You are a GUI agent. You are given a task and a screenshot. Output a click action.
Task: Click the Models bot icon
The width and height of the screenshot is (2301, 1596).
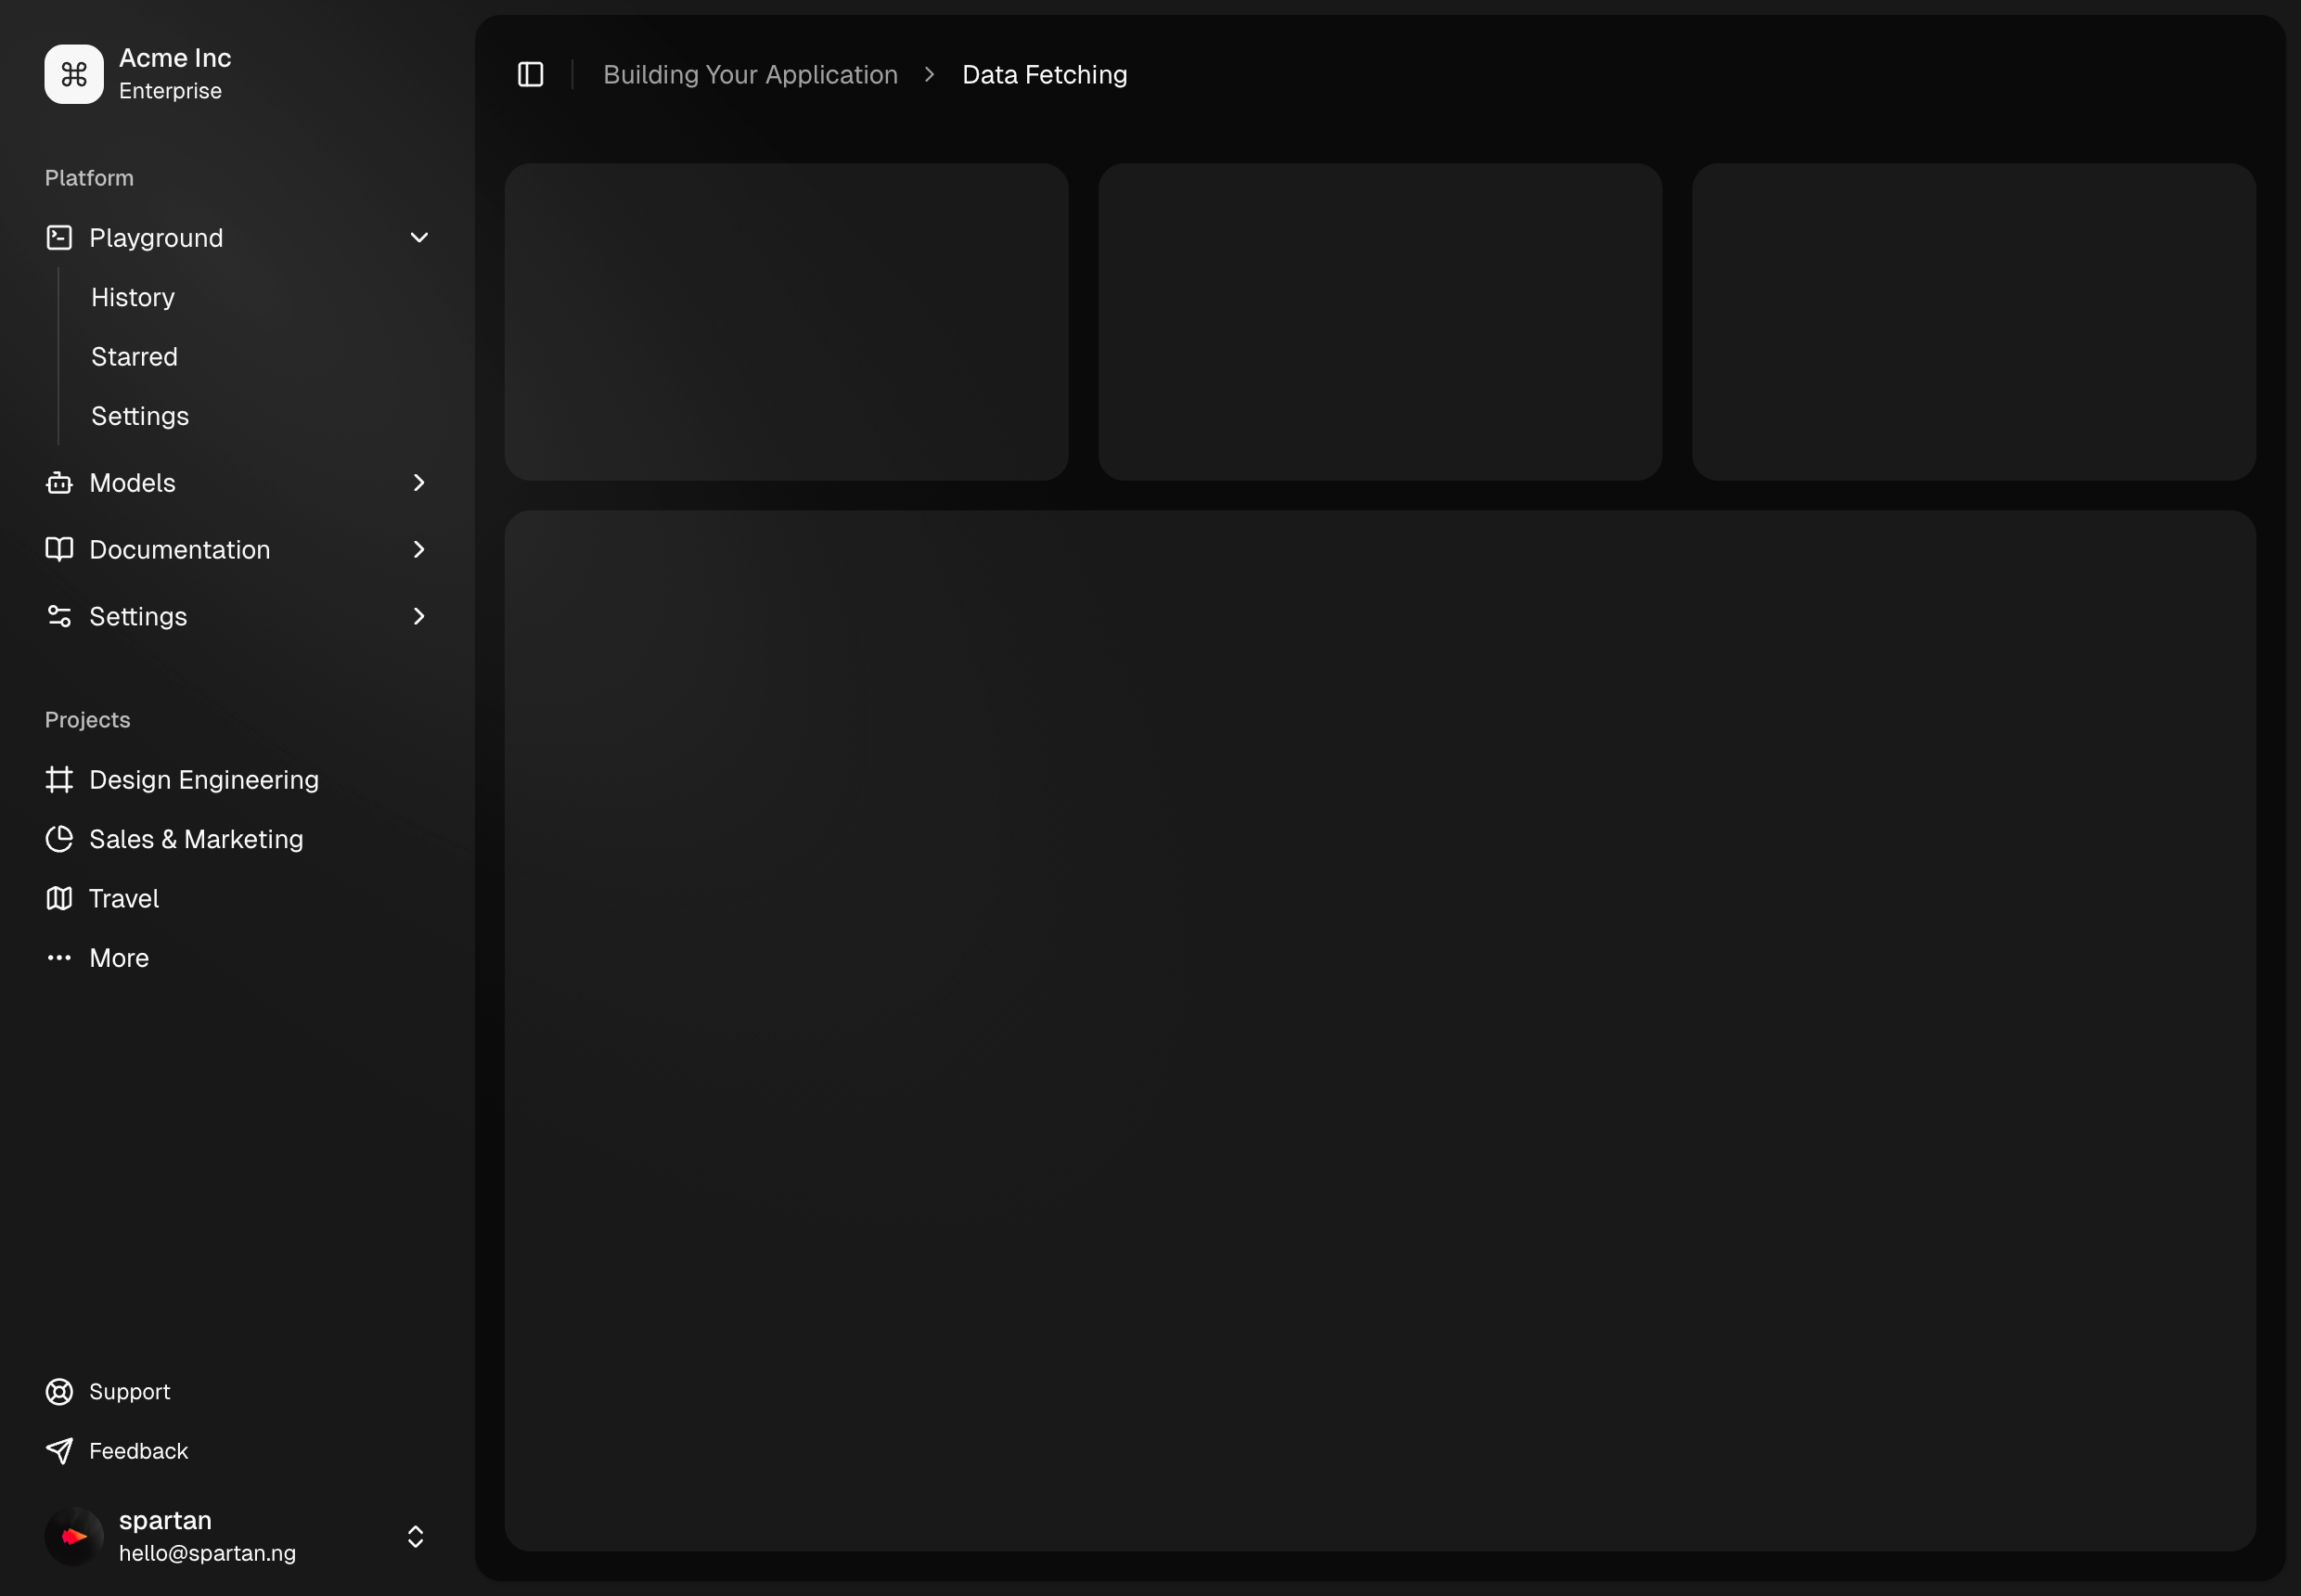coord(59,482)
